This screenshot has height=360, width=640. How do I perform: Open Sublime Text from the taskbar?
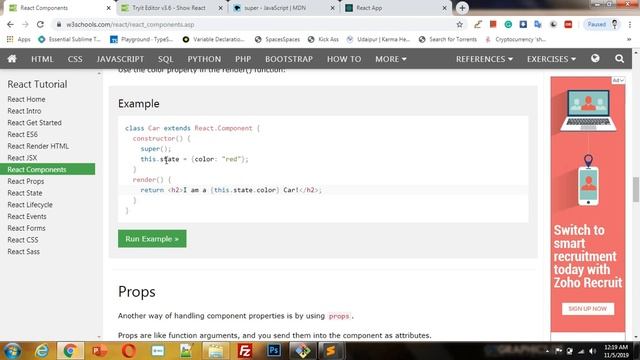pyautogui.click(x=331, y=351)
